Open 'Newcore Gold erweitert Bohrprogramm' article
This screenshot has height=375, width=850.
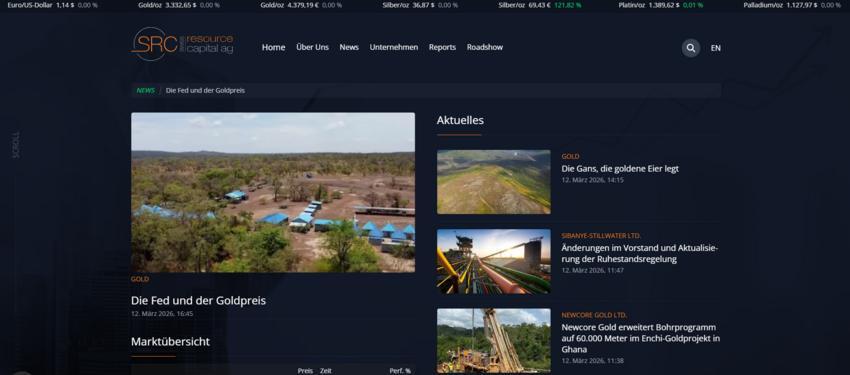pyautogui.click(x=641, y=338)
